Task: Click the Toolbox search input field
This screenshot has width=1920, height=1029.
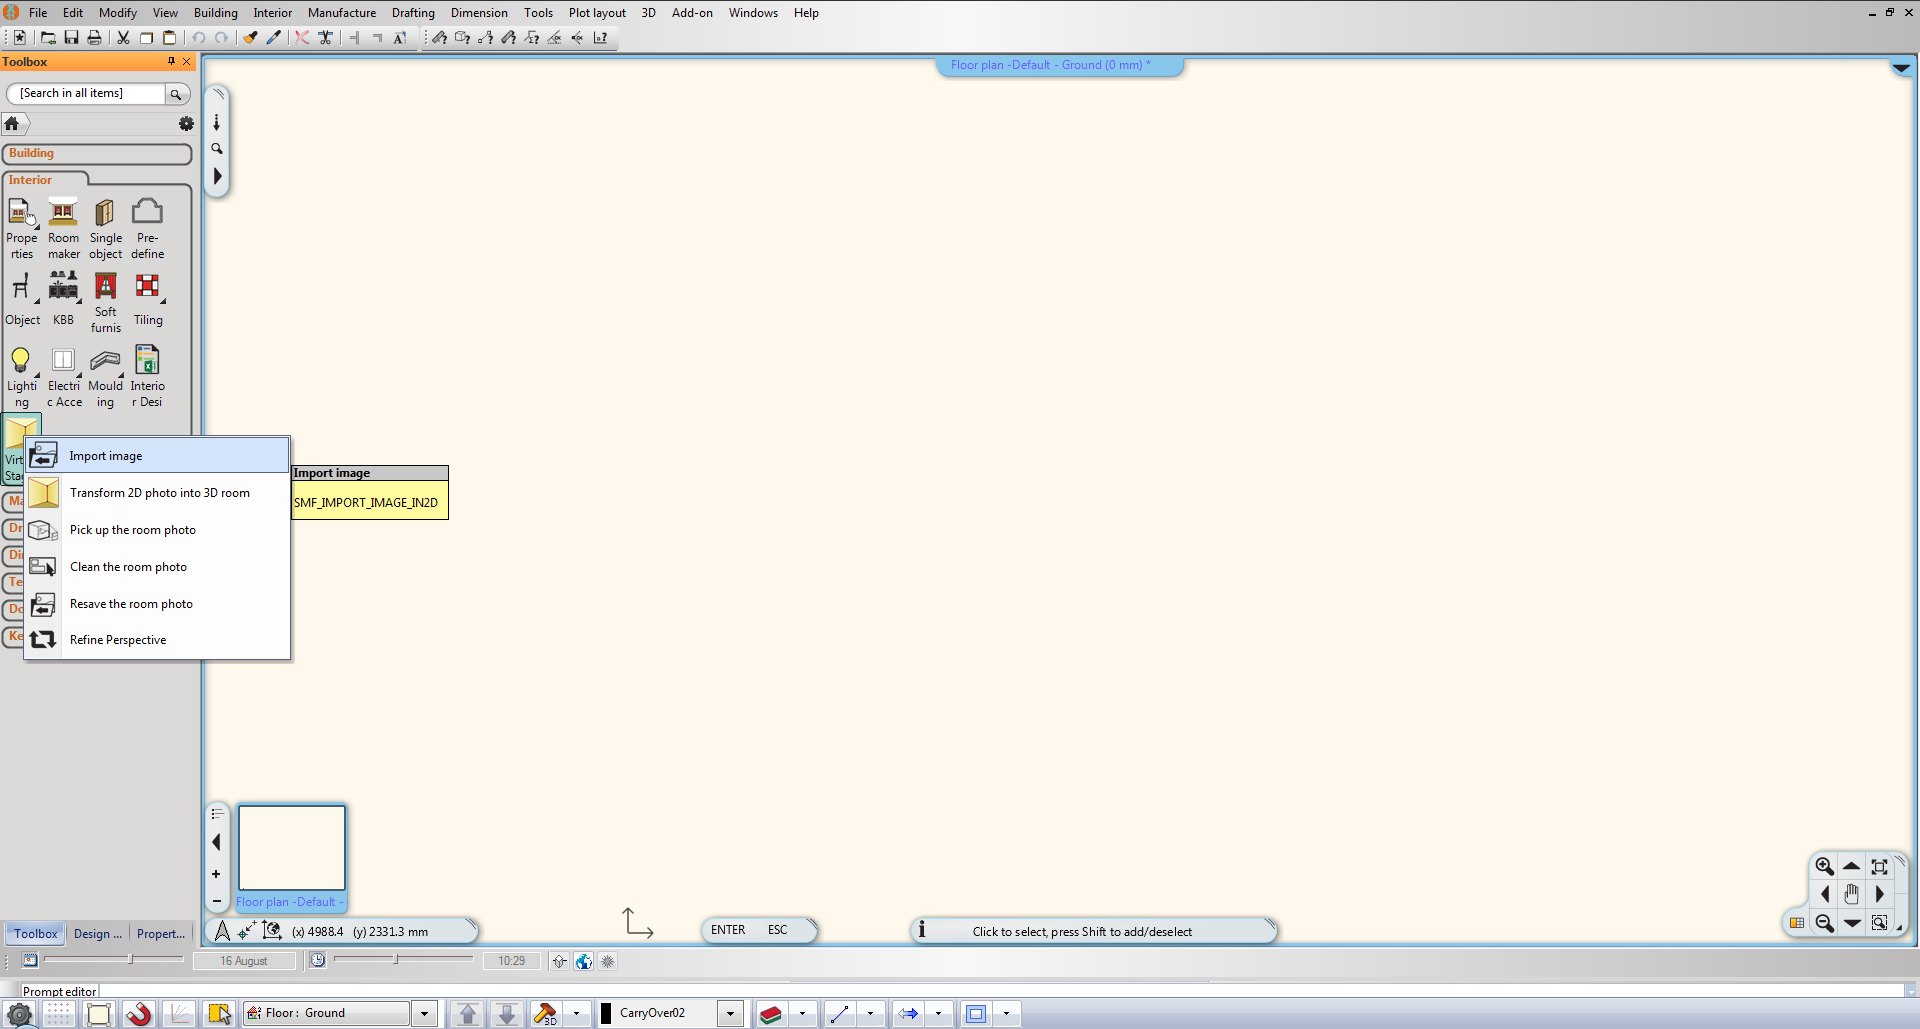Action: [87, 93]
